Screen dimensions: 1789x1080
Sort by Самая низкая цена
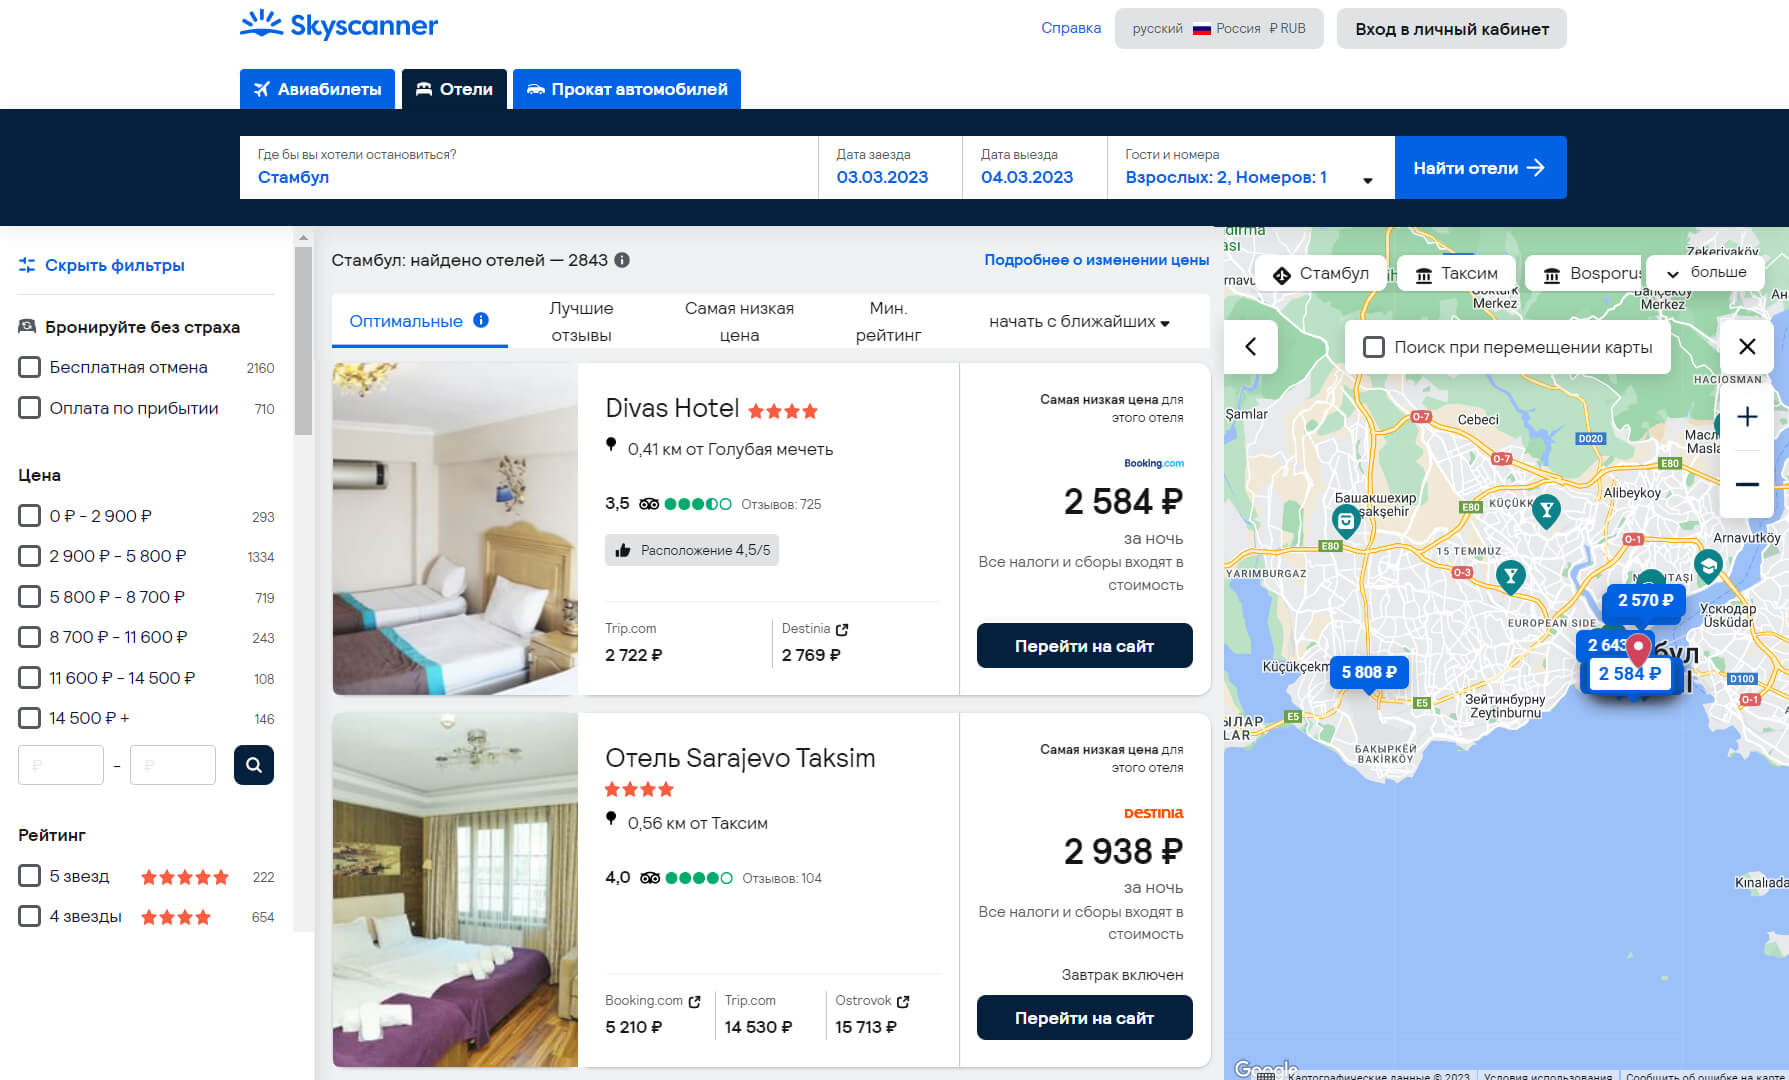point(739,321)
